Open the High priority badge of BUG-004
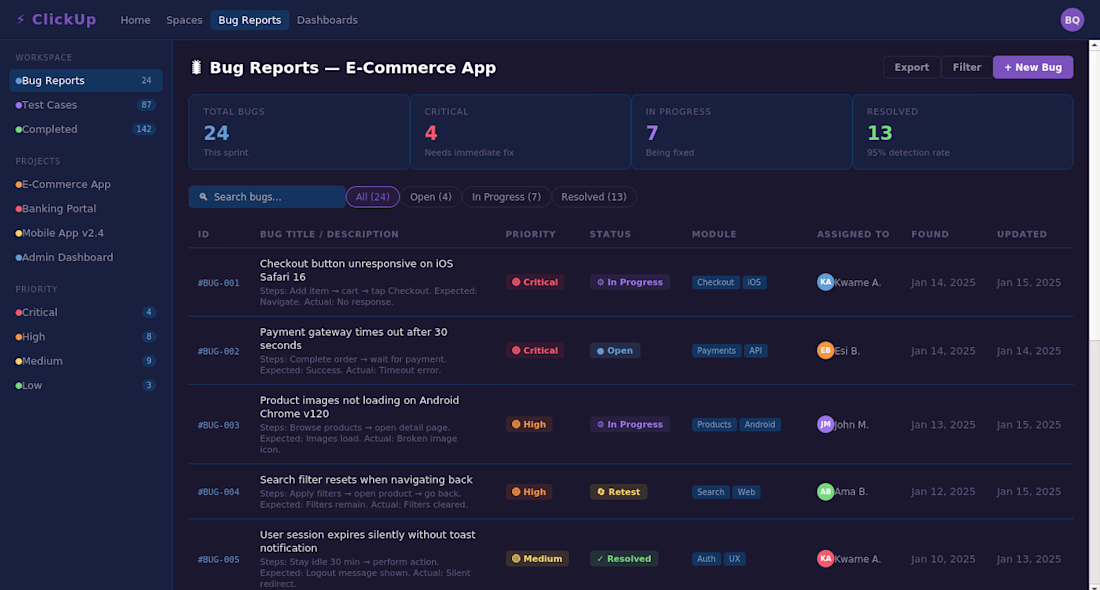This screenshot has height=590, width=1100. coord(529,492)
